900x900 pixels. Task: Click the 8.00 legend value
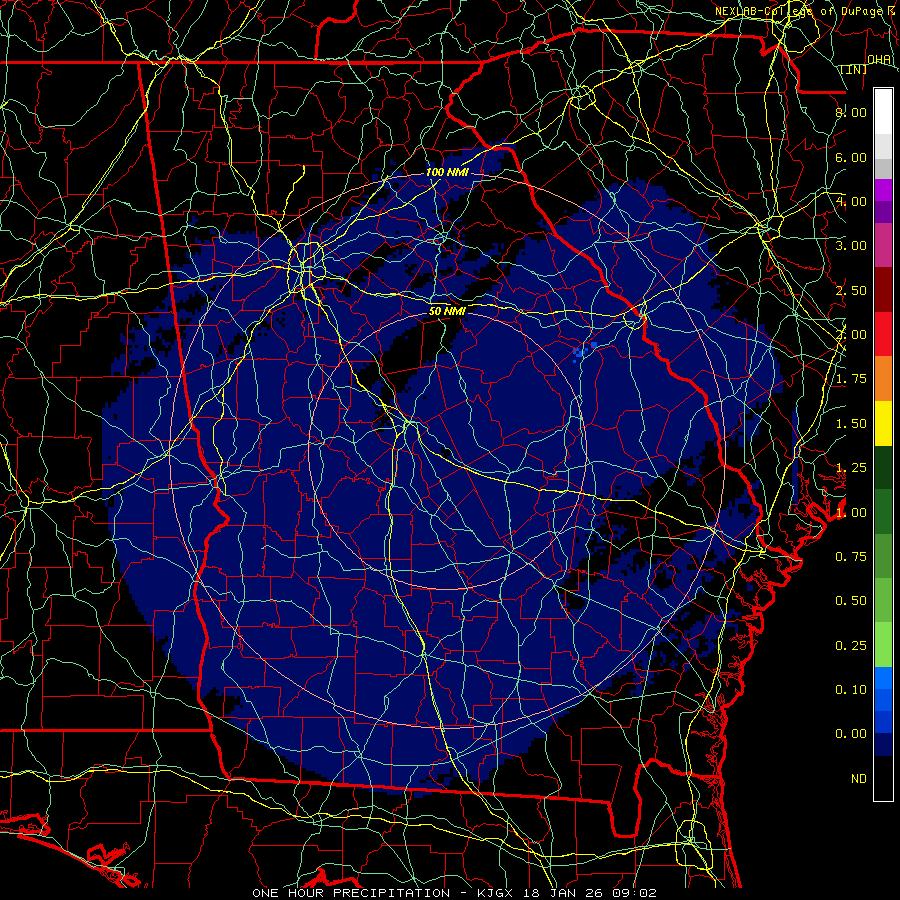point(851,112)
